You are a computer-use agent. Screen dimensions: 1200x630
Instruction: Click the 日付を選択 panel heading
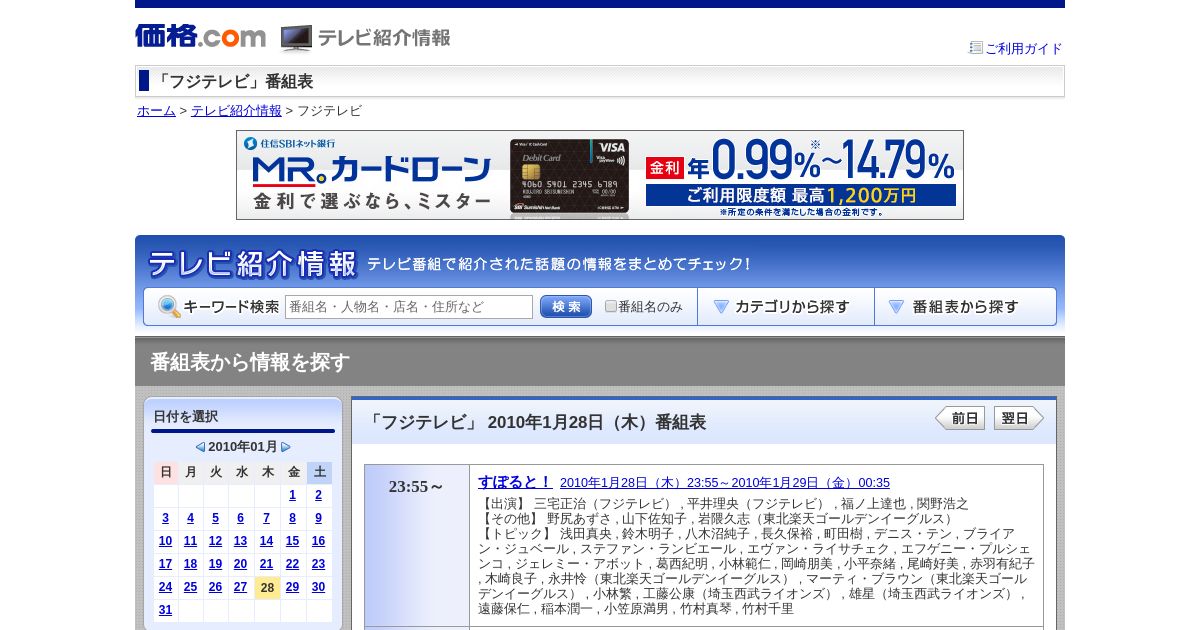tap(186, 416)
